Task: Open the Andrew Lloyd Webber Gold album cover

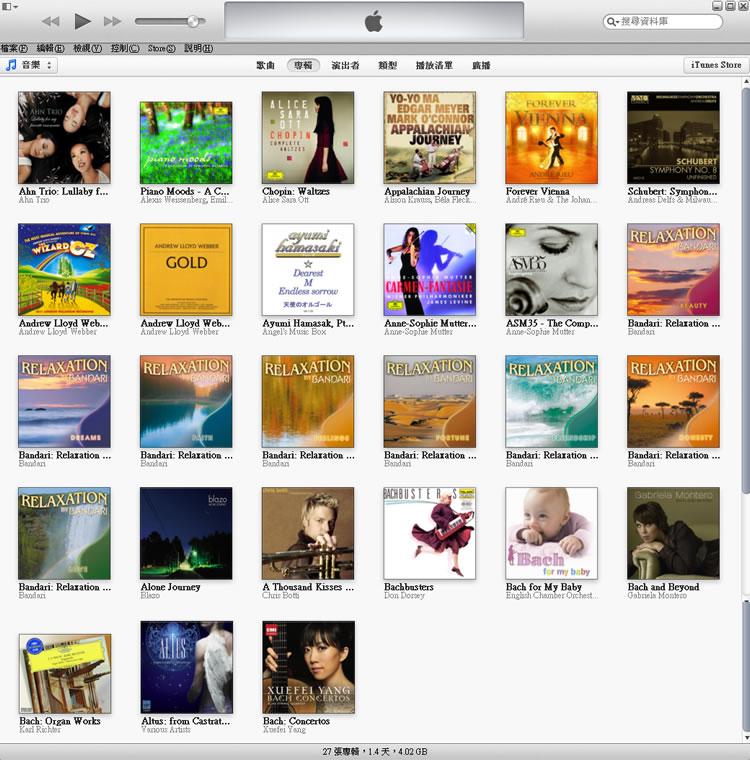Action: [x=186, y=269]
